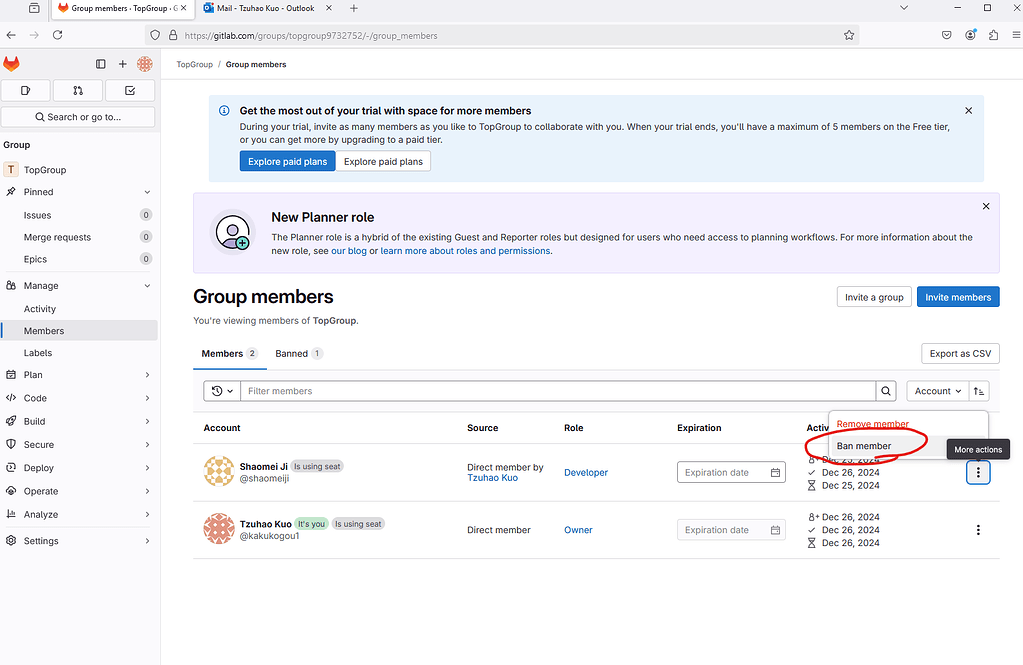The image size is (1023, 665).
Task: Open the Create new plus icon
Action: coord(122,63)
